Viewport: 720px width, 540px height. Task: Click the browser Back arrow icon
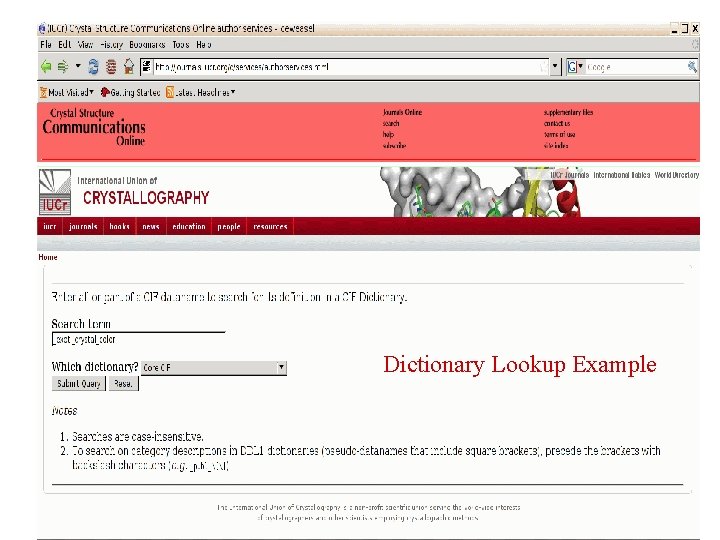point(46,67)
